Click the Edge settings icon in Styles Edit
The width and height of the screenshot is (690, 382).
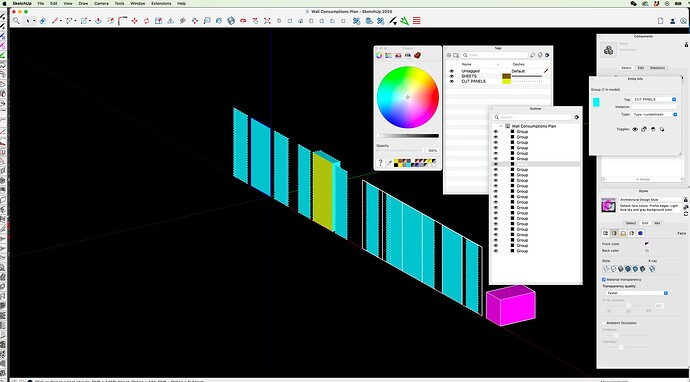pos(606,233)
